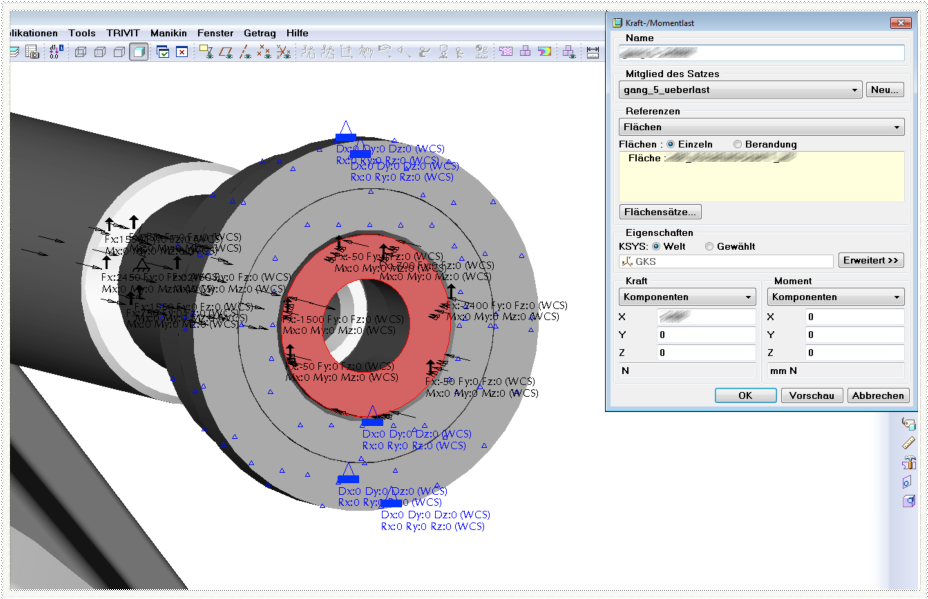Image resolution: width=928 pixels, height=599 pixels.
Task: Open the Hilfe menu
Action: coord(297,33)
